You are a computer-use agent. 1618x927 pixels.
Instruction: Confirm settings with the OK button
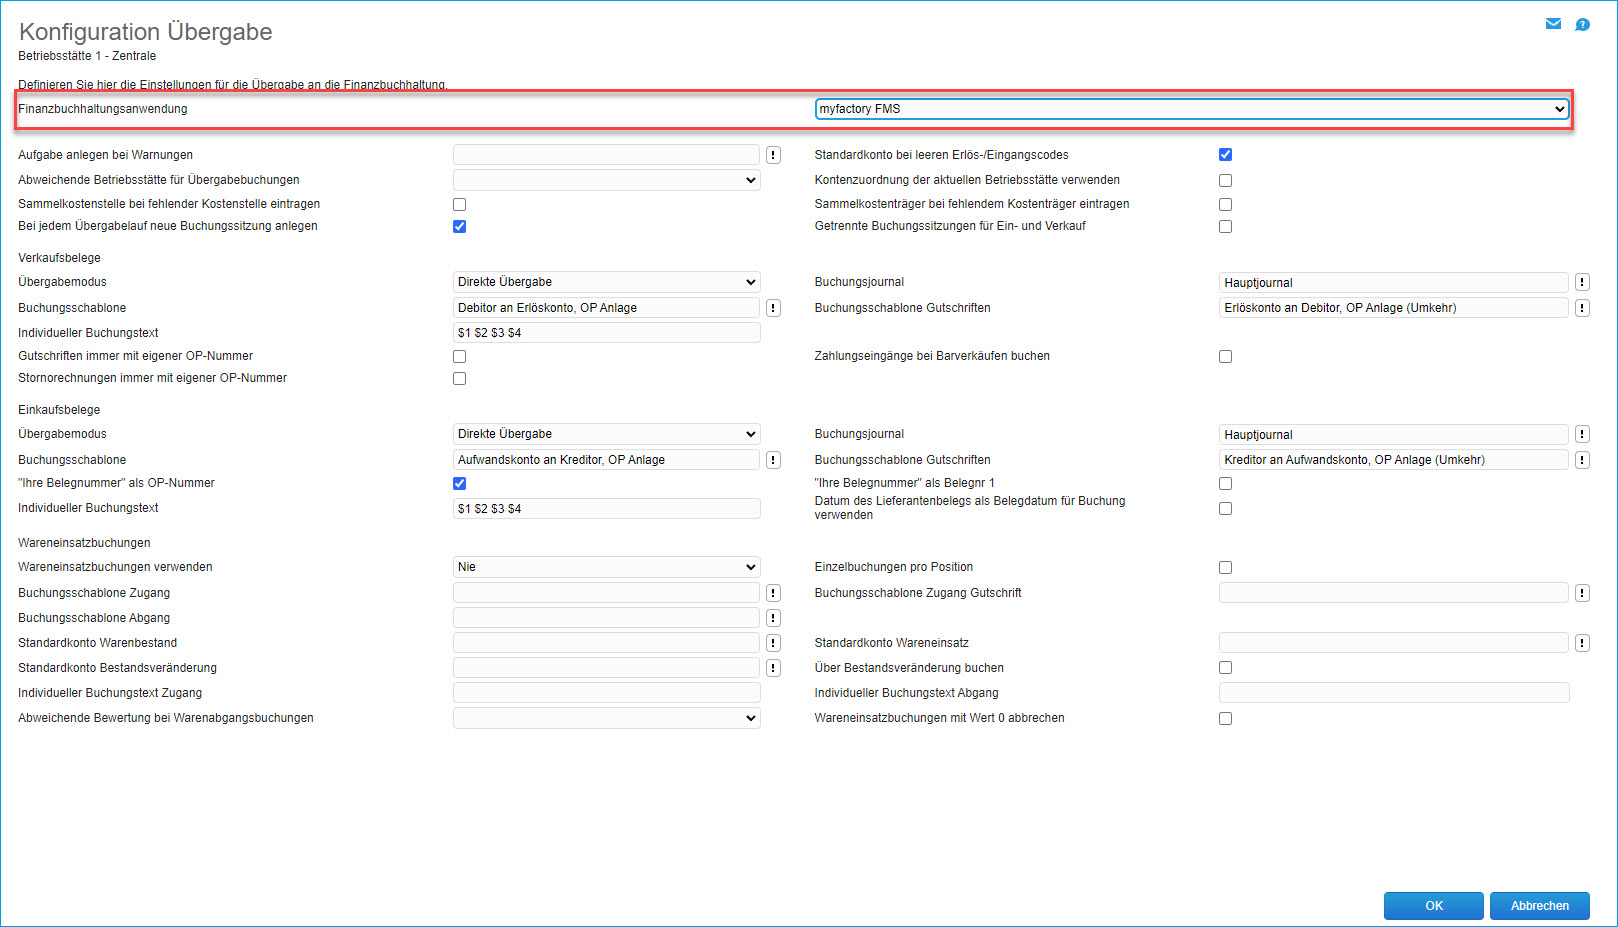[x=1433, y=906]
